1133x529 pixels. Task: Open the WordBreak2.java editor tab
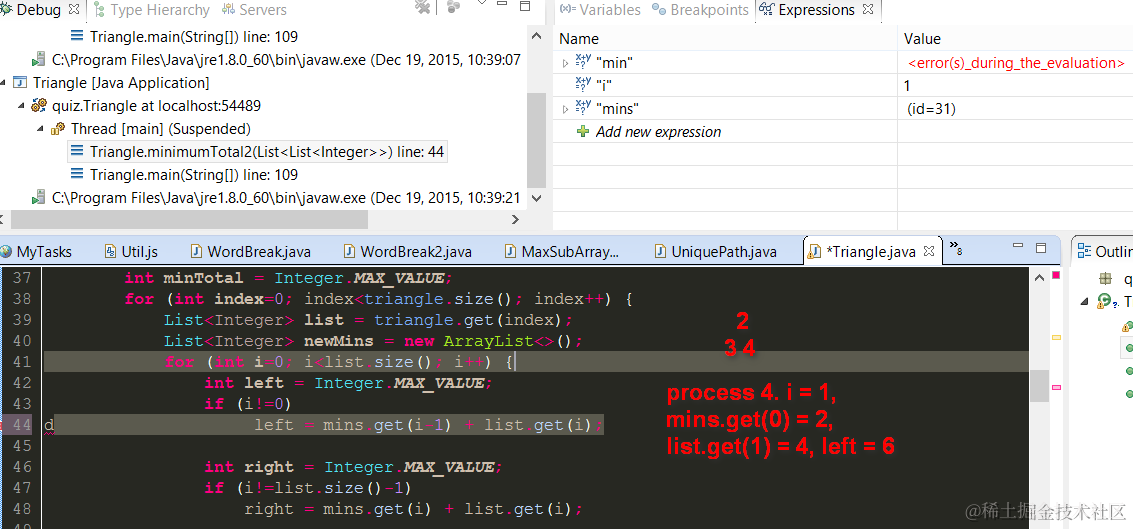[x=408, y=251]
